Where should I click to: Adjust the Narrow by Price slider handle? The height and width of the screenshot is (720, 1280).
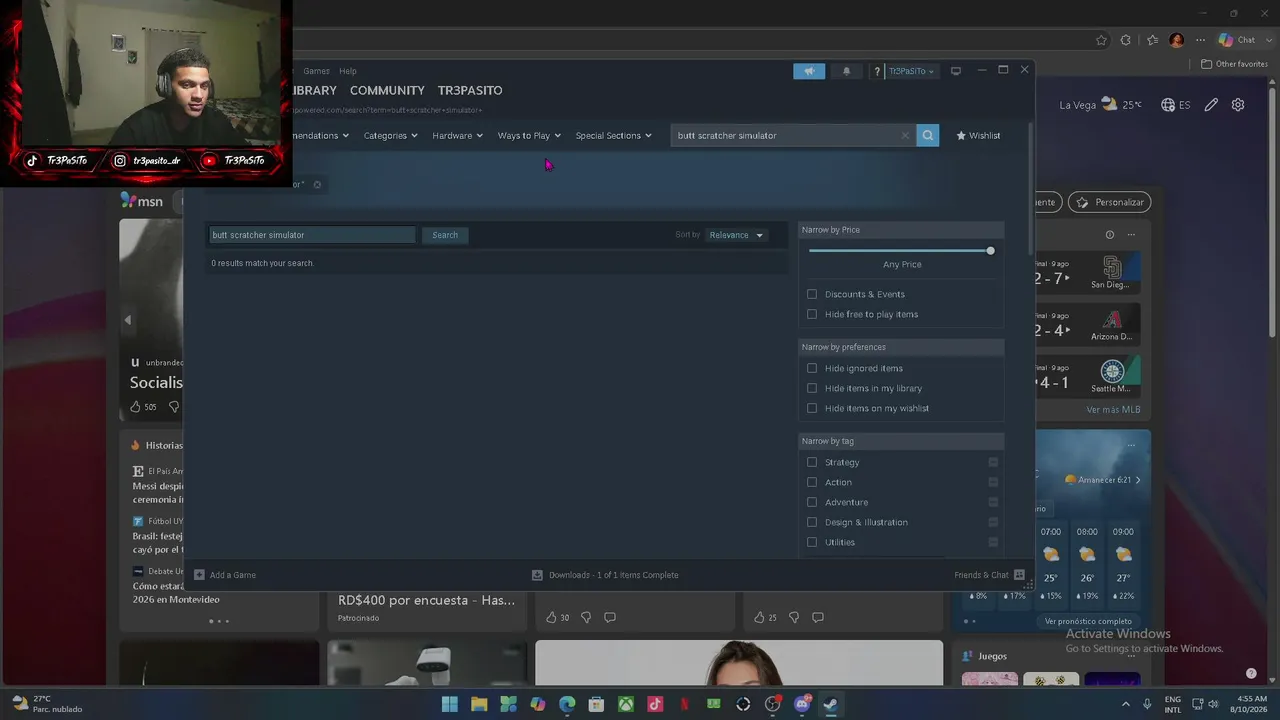coord(990,250)
